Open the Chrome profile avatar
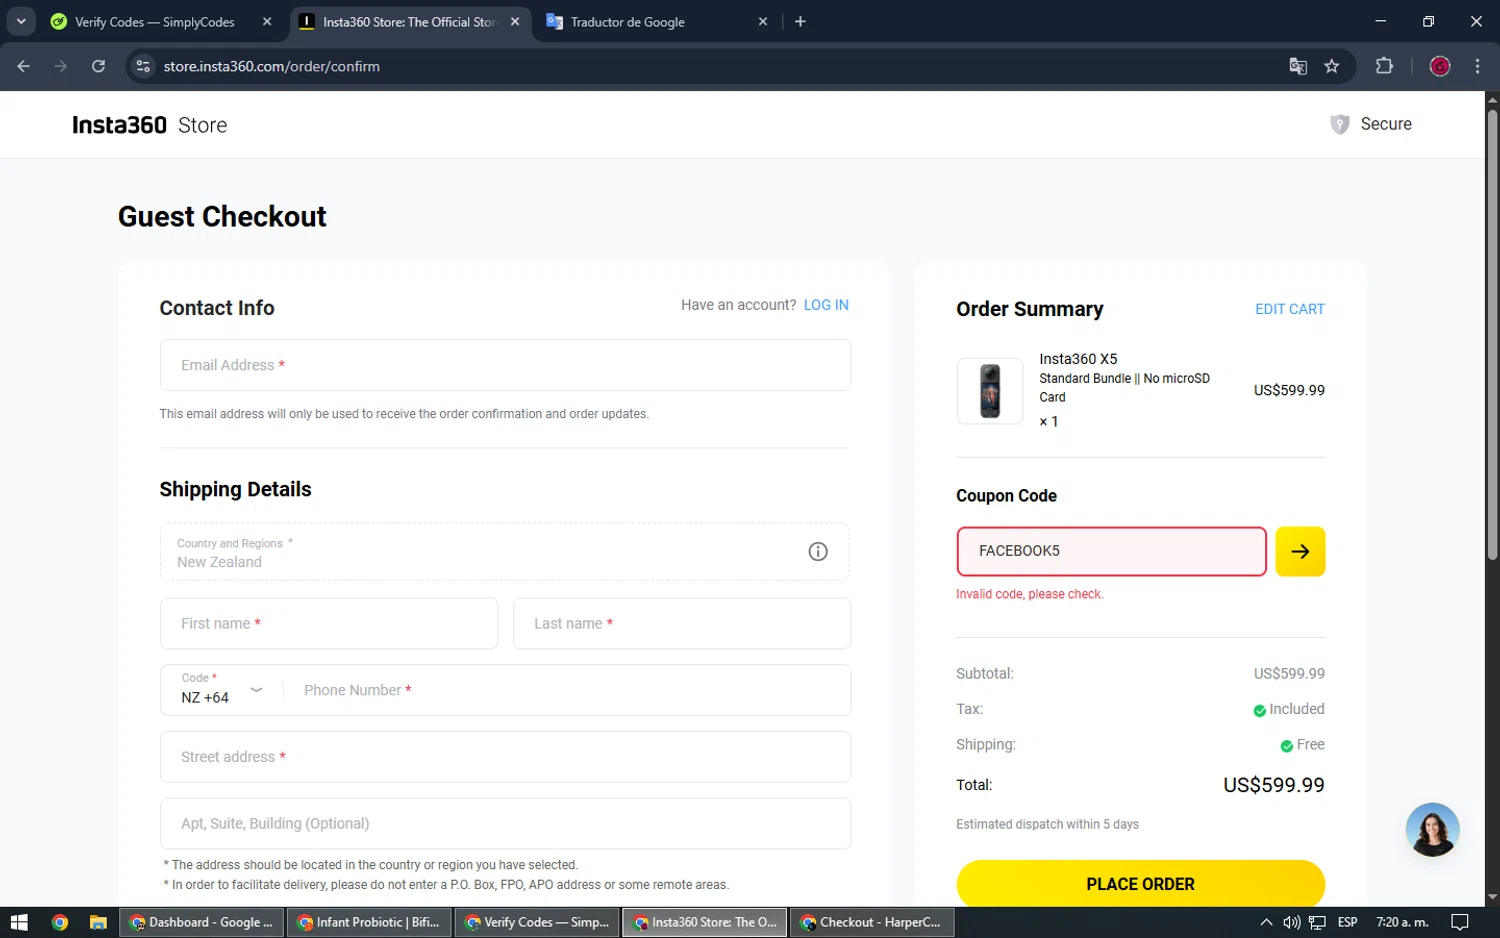The height and width of the screenshot is (938, 1500). 1440,66
